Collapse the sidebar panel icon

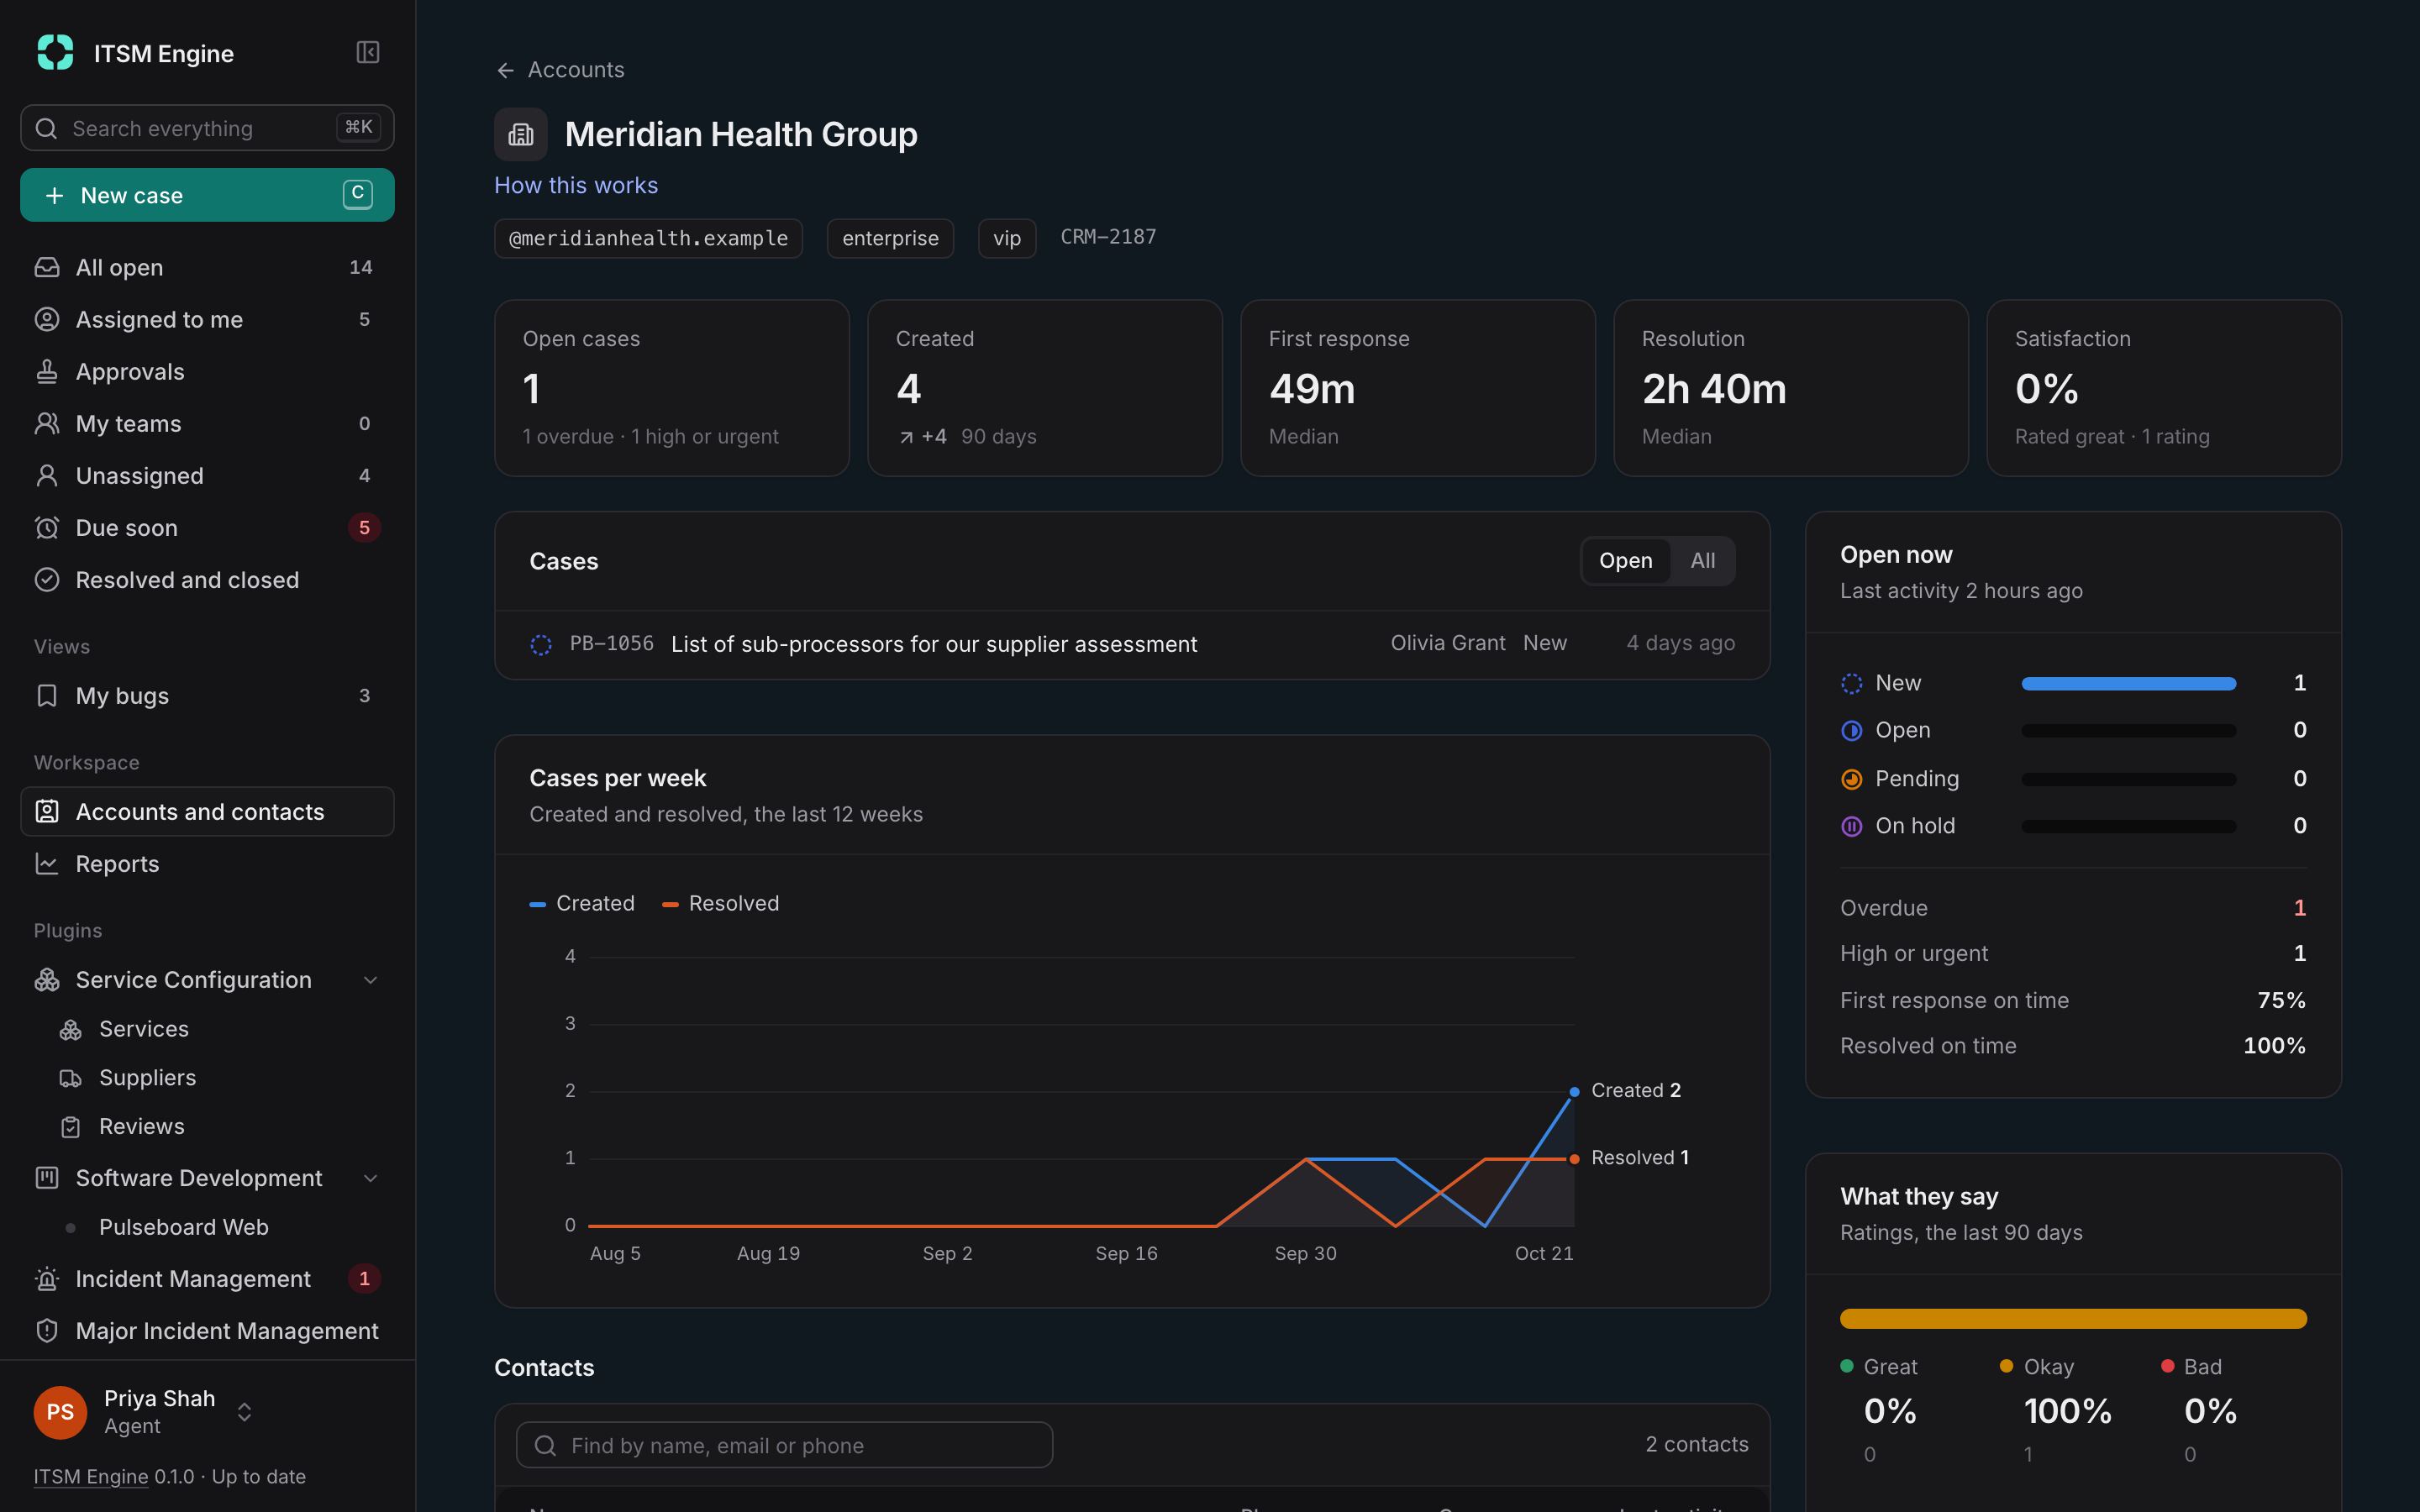click(367, 52)
